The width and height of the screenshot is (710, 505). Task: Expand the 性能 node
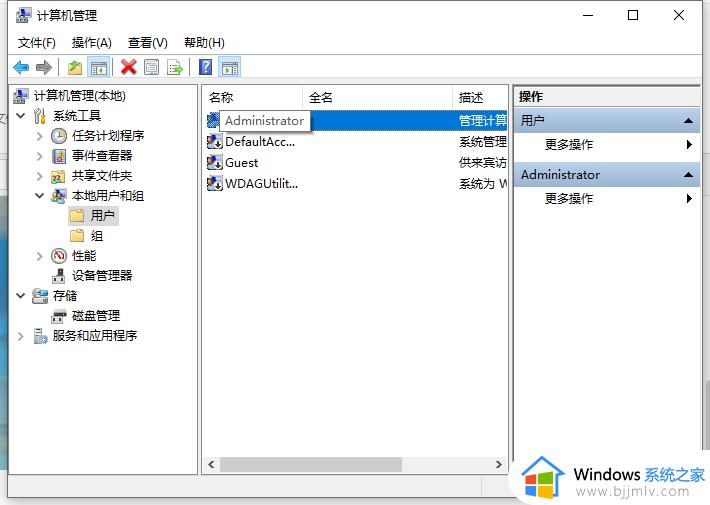tap(39, 256)
